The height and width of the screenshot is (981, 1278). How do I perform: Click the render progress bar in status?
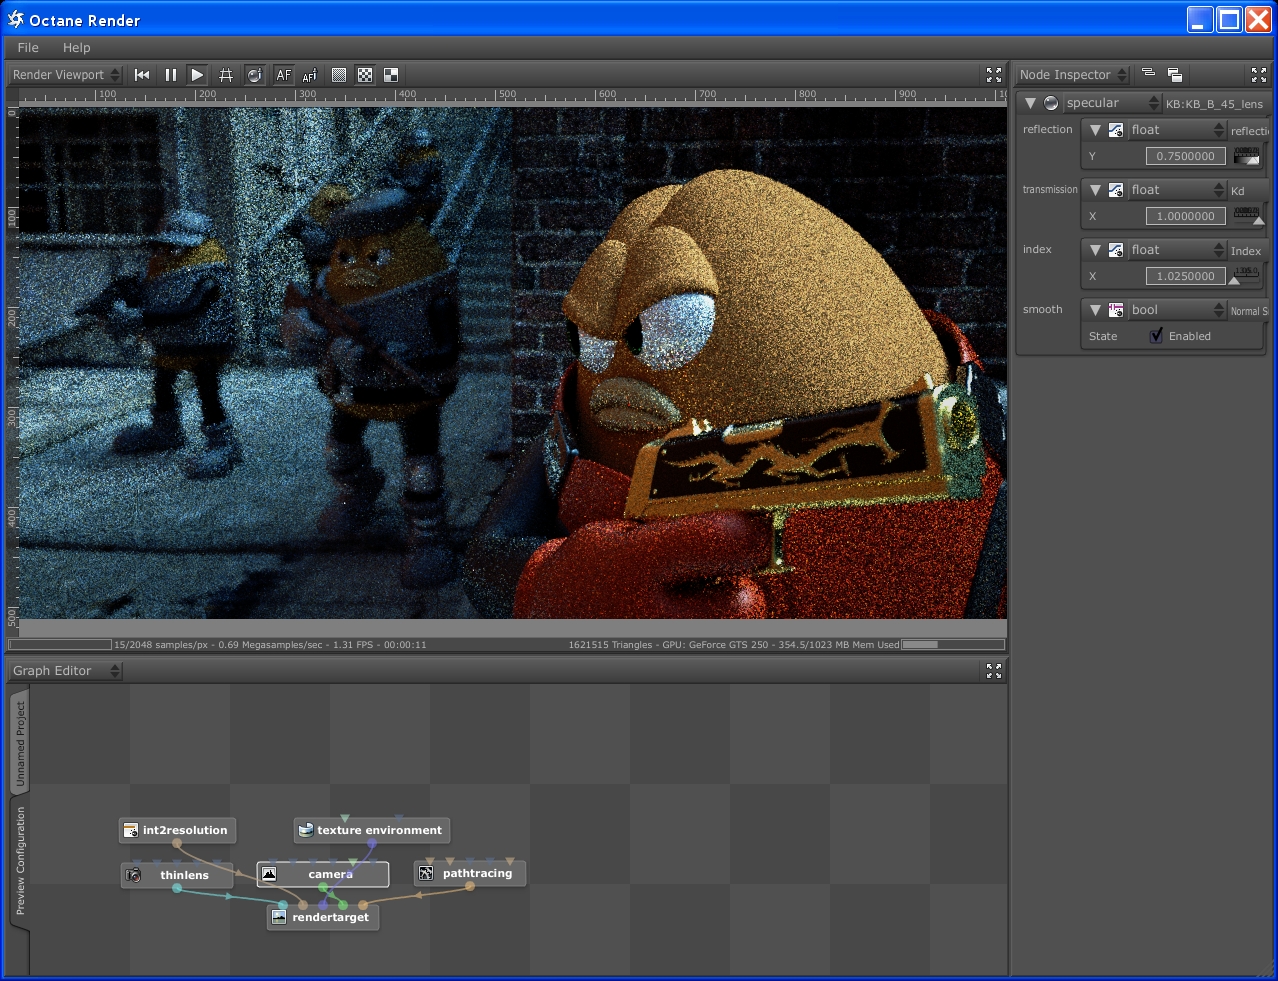(60, 645)
